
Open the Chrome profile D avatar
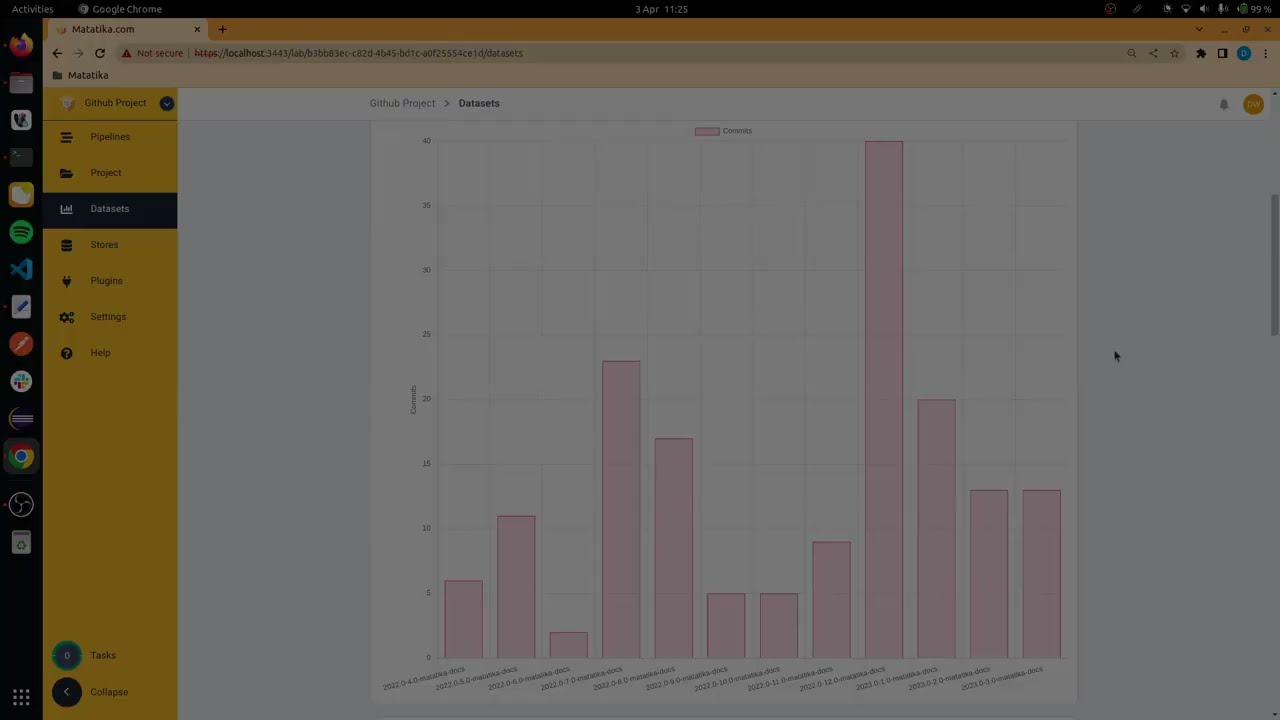point(1244,53)
